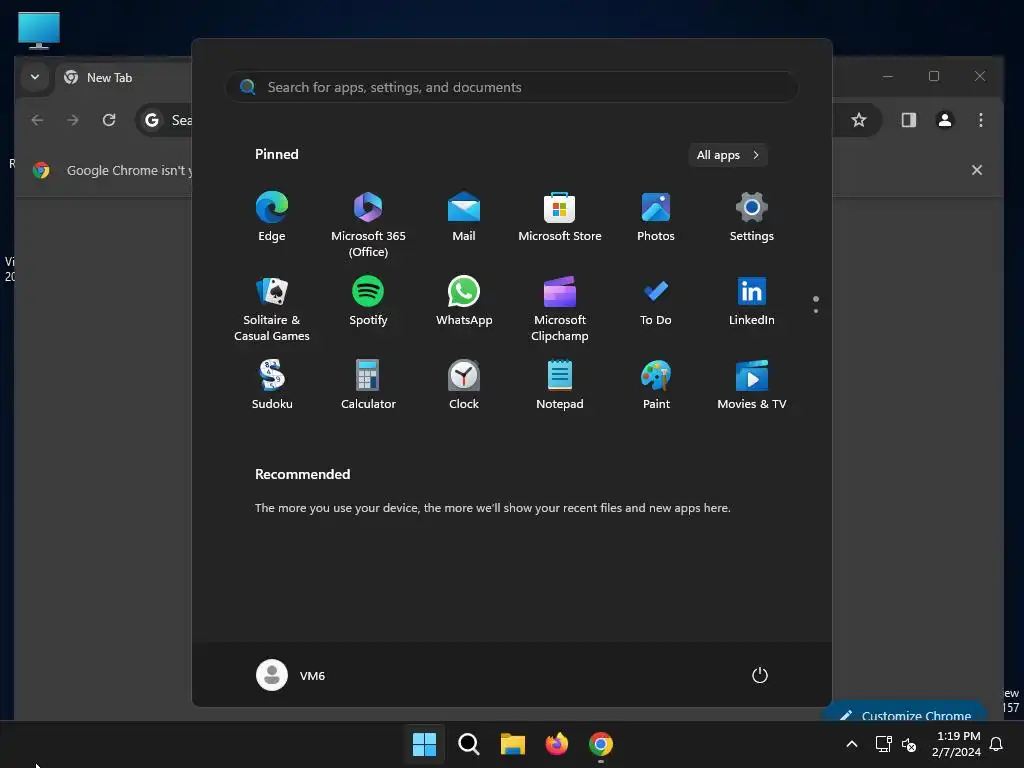Open the desktop computer icon
The width and height of the screenshot is (1024, 768).
coord(39,30)
